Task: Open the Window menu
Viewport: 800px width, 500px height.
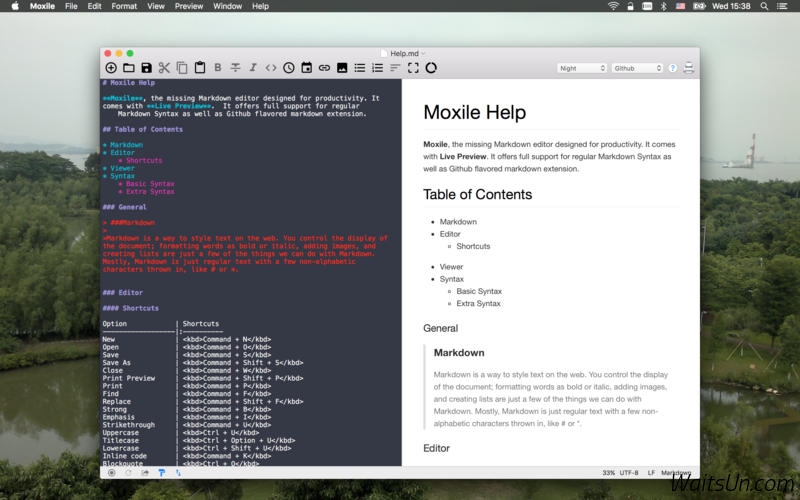Action: point(228,6)
